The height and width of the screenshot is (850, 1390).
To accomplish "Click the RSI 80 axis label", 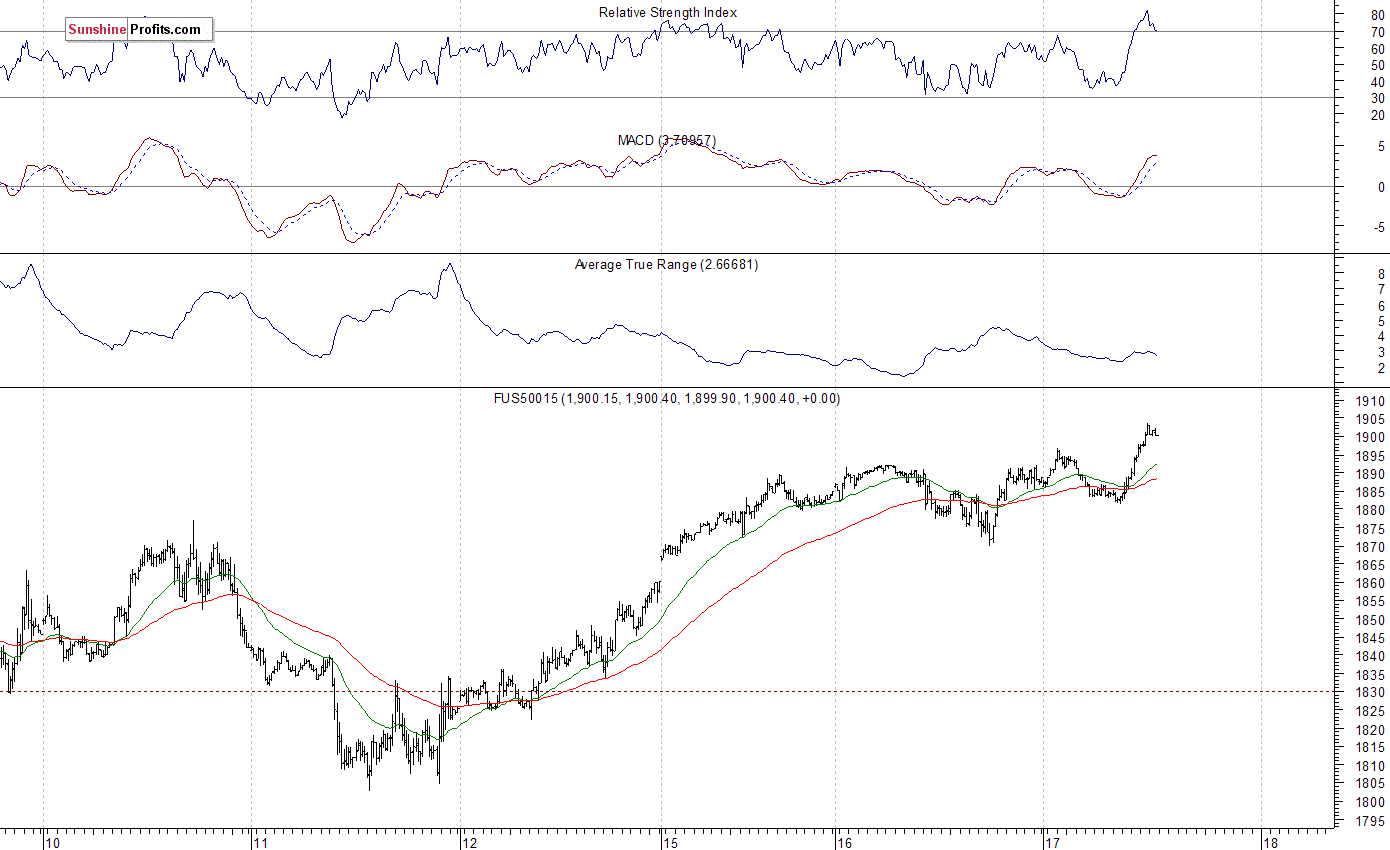I will (x=1378, y=14).
